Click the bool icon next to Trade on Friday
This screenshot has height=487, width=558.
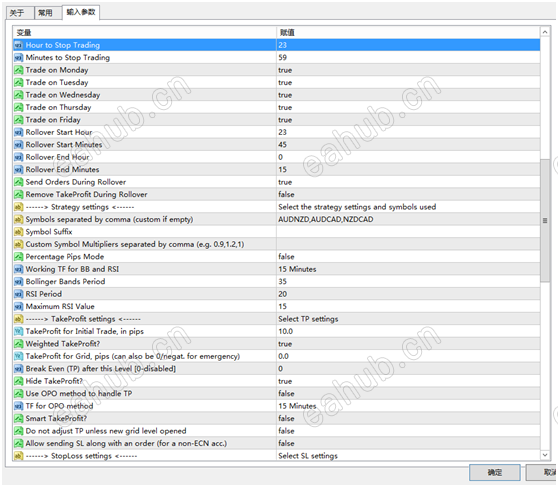click(x=19, y=120)
